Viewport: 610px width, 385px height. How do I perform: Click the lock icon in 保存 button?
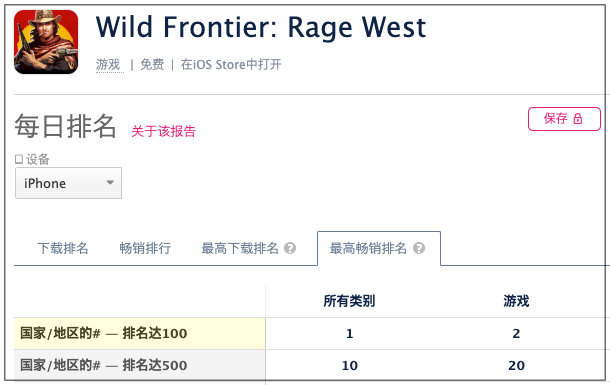click(578, 119)
